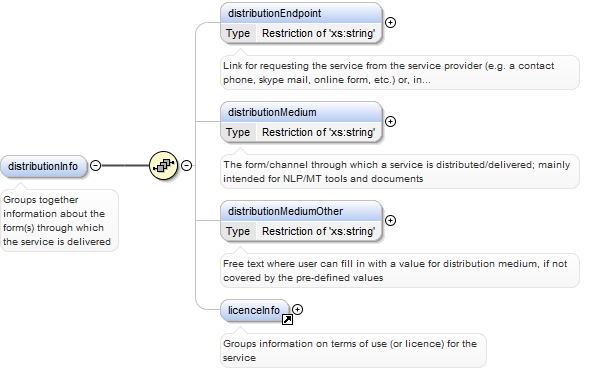Select the distributionEndpoint element header
The height and width of the screenshot is (371, 603).
coord(302,13)
